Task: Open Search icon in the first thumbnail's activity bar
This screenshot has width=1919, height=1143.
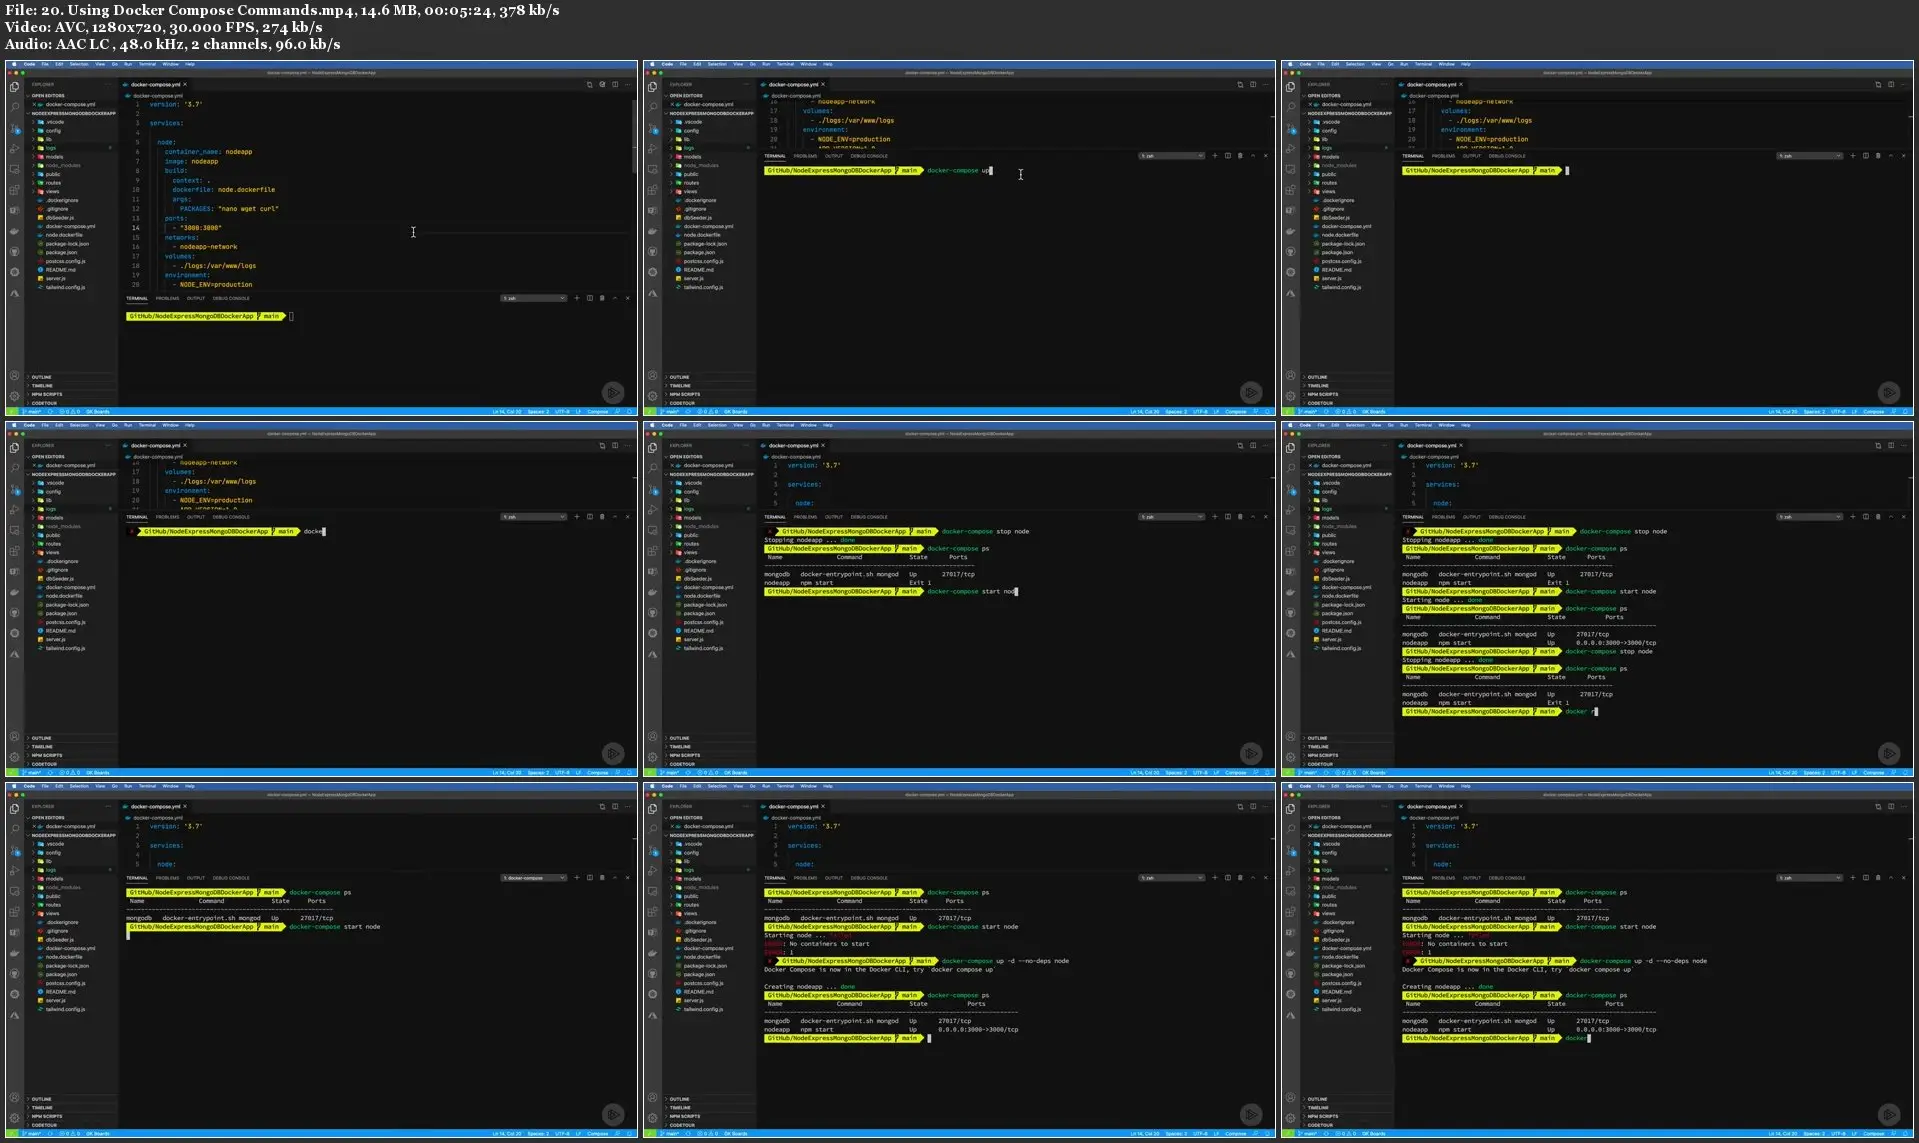Action: tap(14, 107)
